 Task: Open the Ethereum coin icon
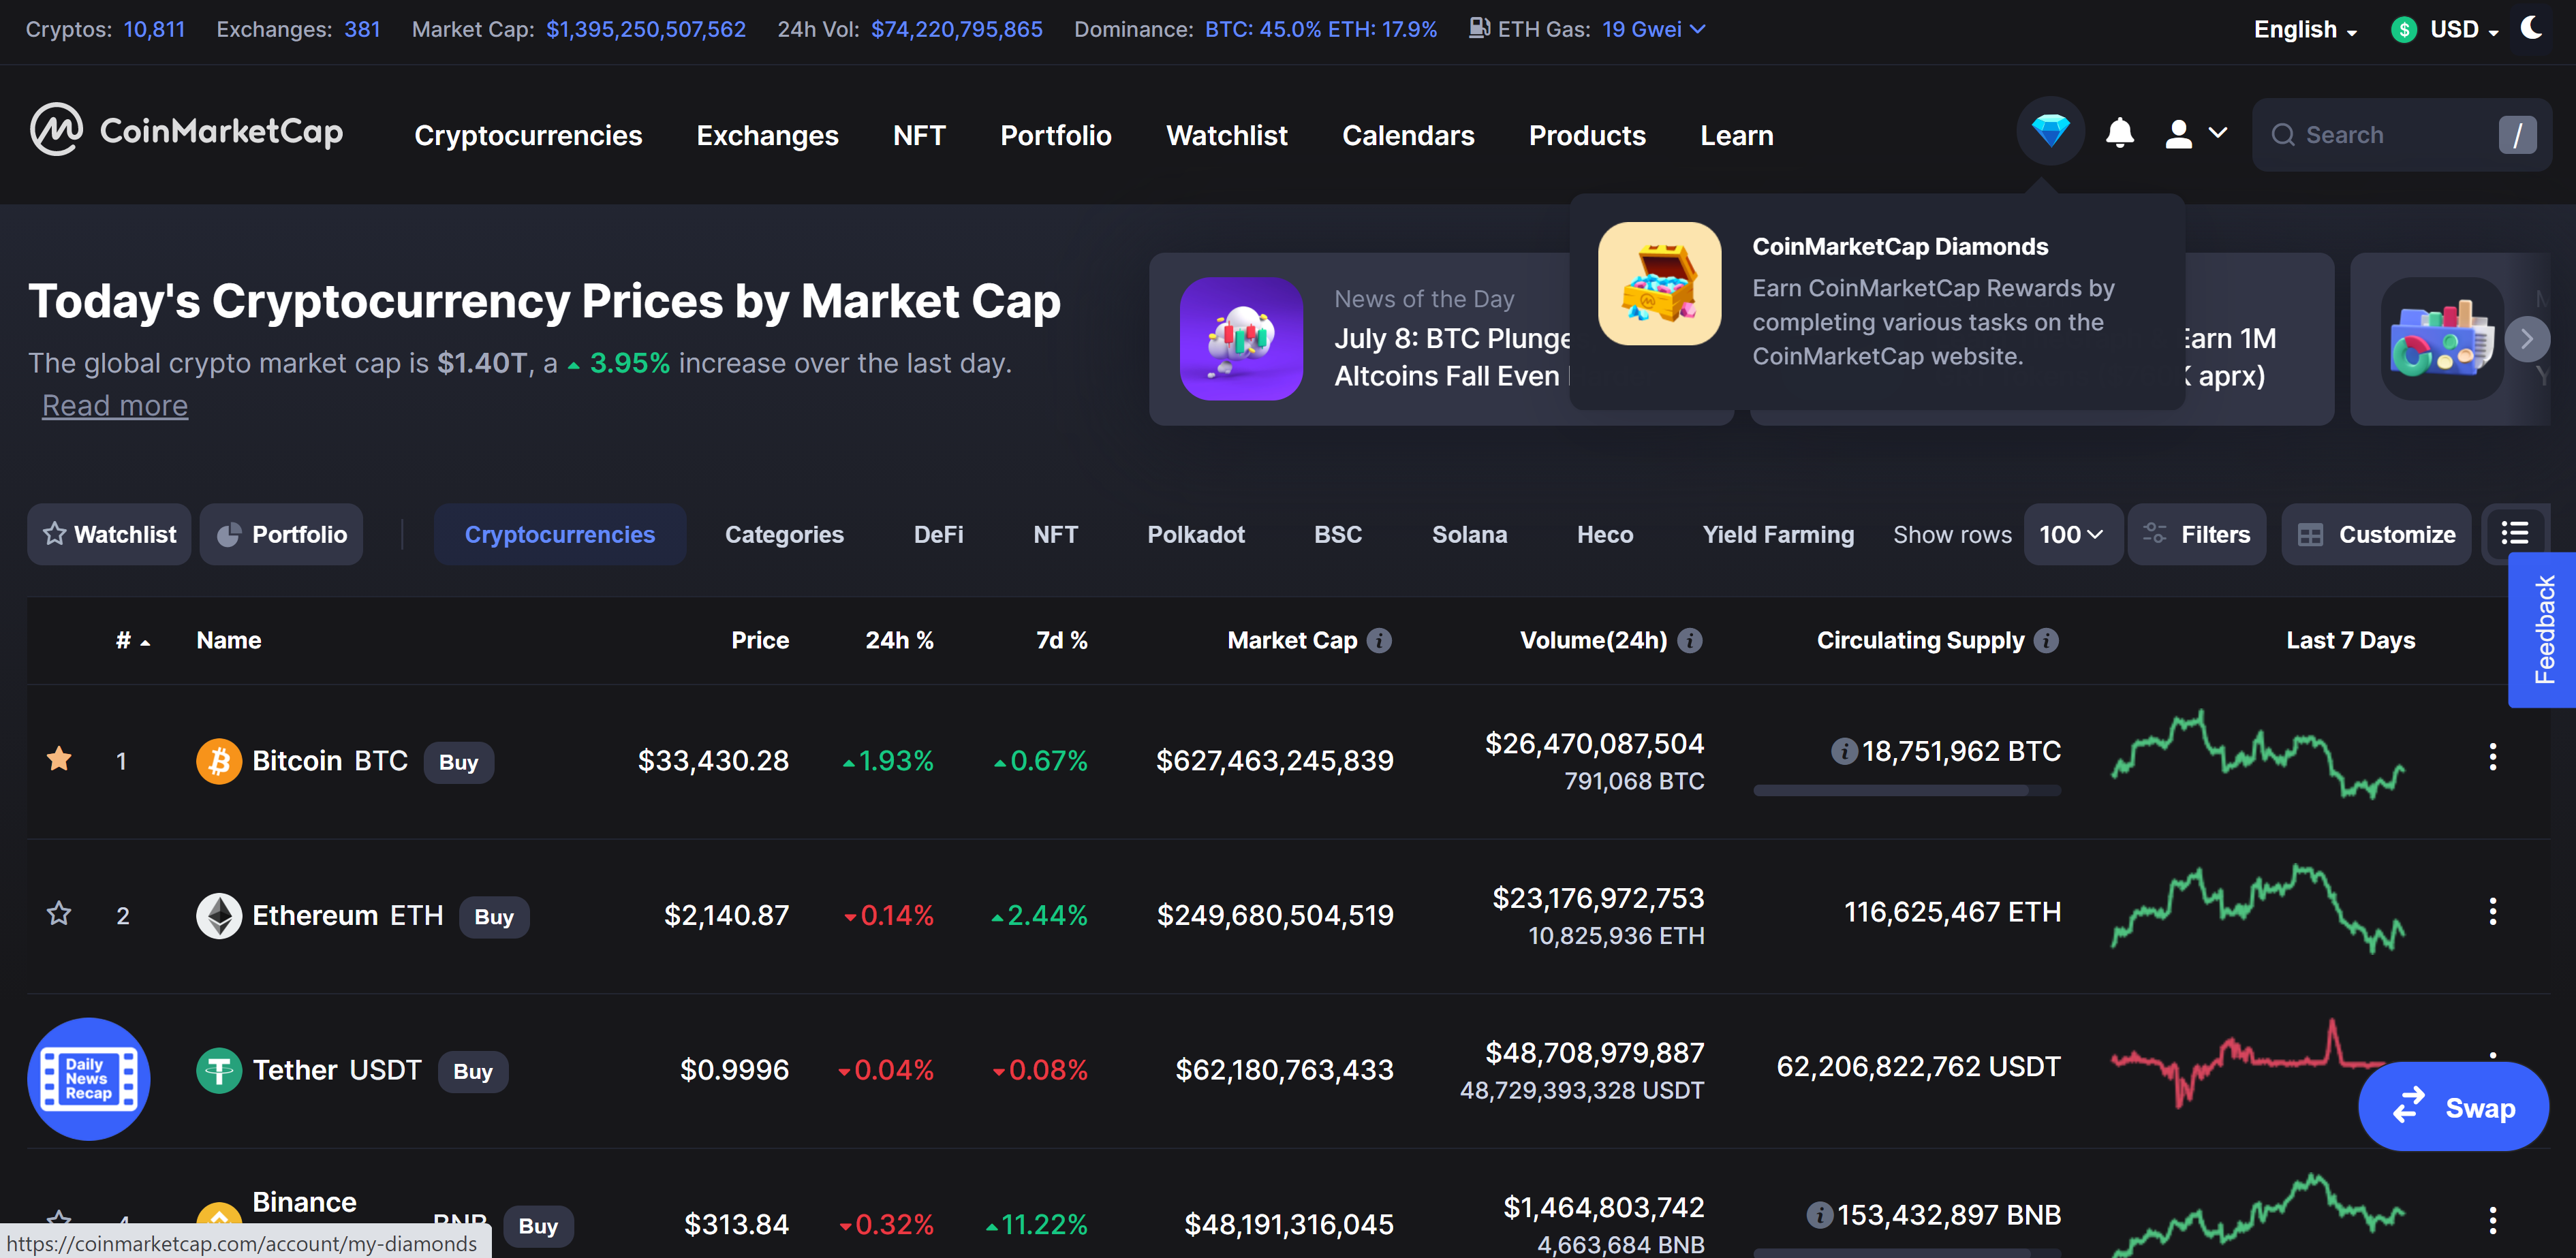[219, 915]
